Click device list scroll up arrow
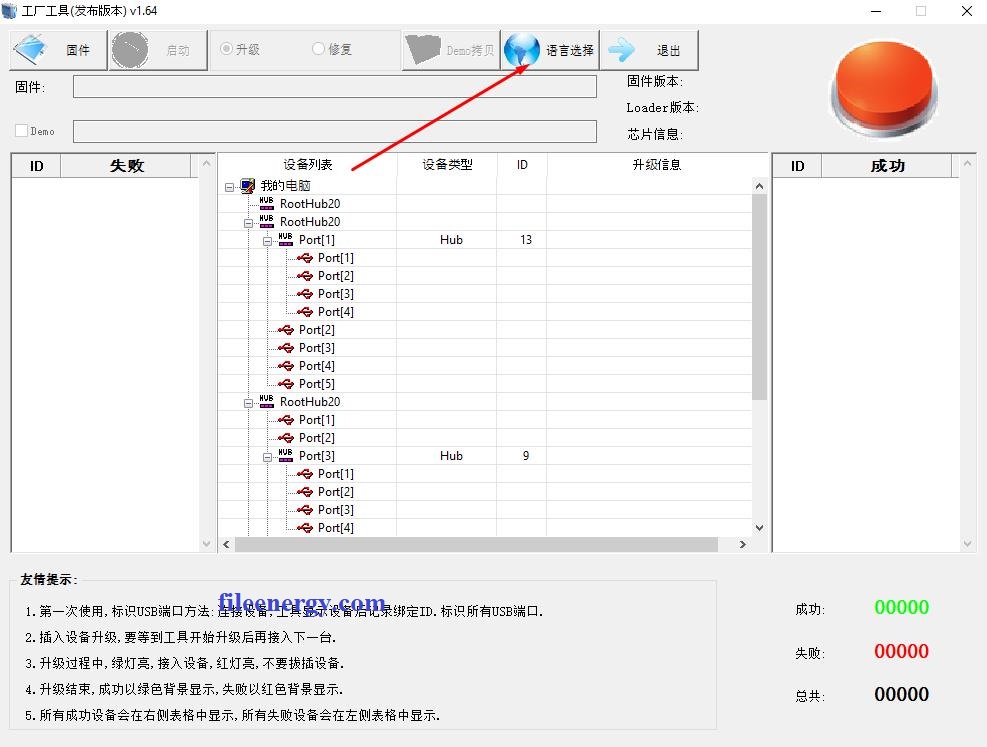Image resolution: width=987 pixels, height=747 pixels. 759,186
